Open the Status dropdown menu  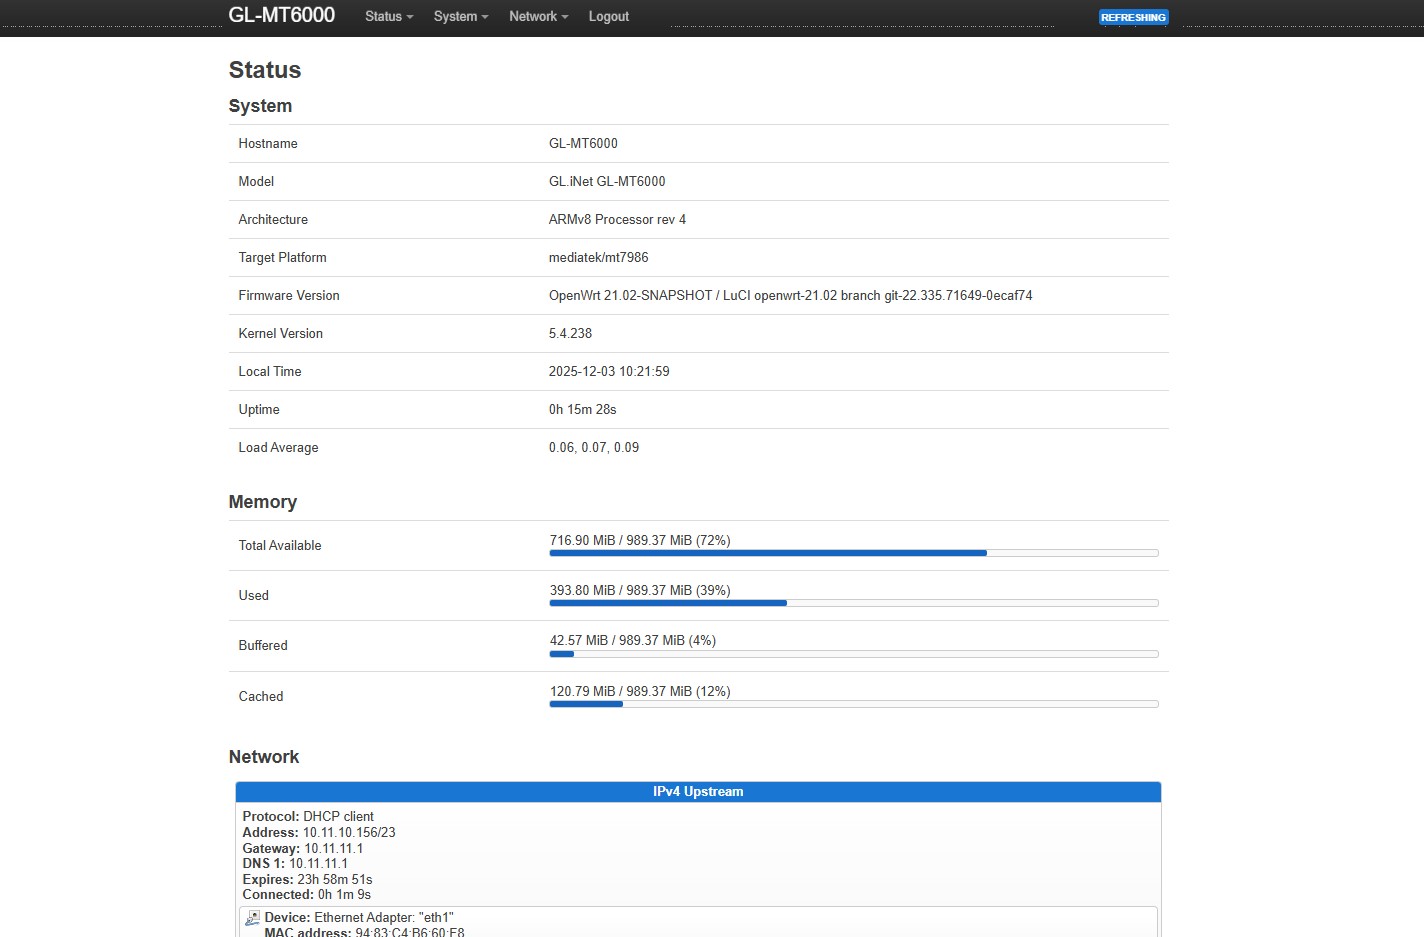[x=388, y=17]
